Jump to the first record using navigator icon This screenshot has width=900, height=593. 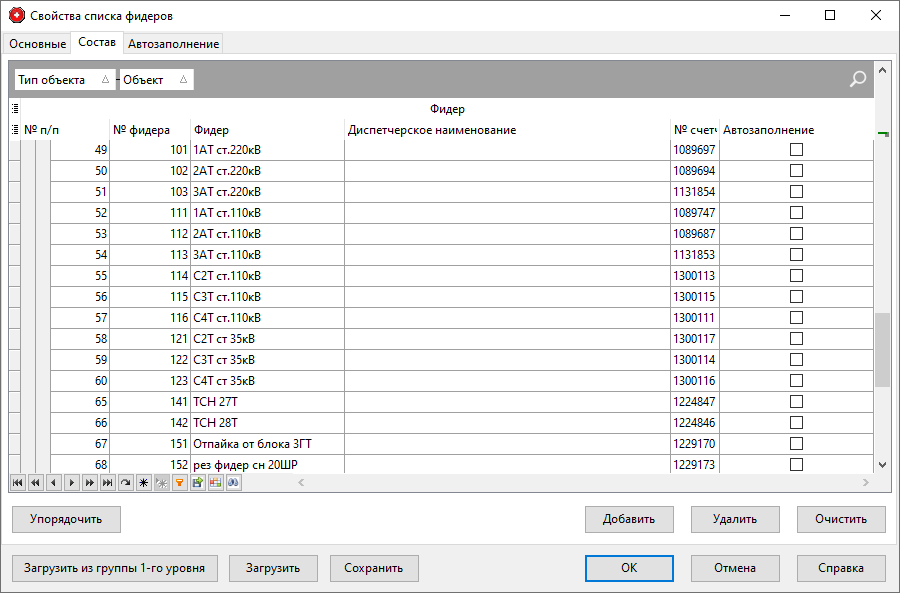click(x=17, y=482)
